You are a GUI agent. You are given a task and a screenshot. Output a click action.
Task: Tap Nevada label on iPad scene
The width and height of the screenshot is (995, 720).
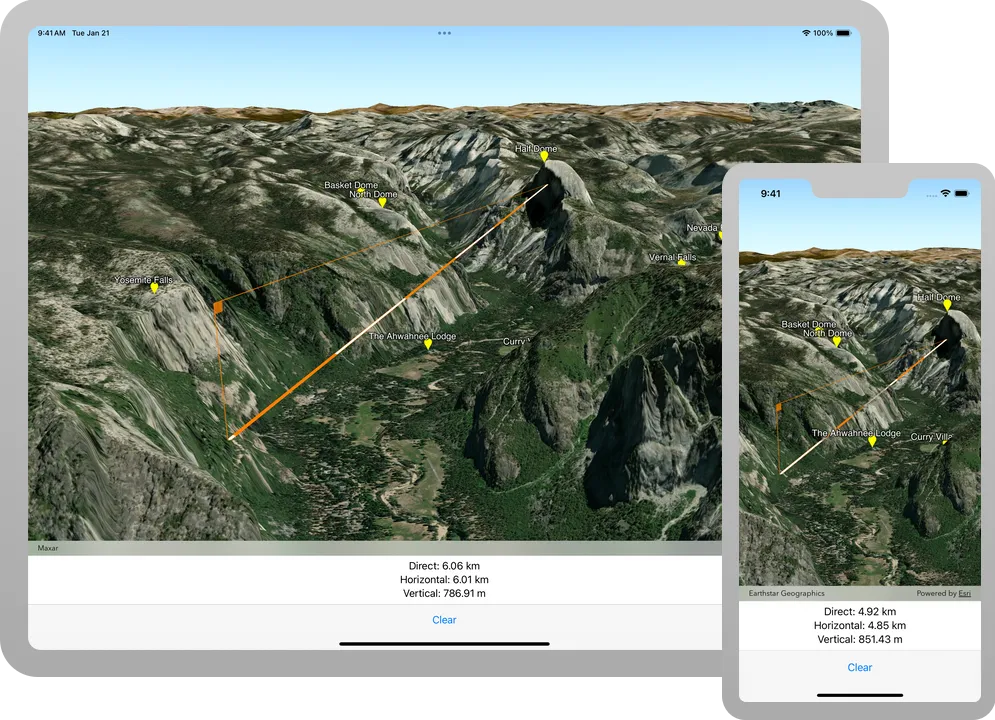pyautogui.click(x=702, y=228)
